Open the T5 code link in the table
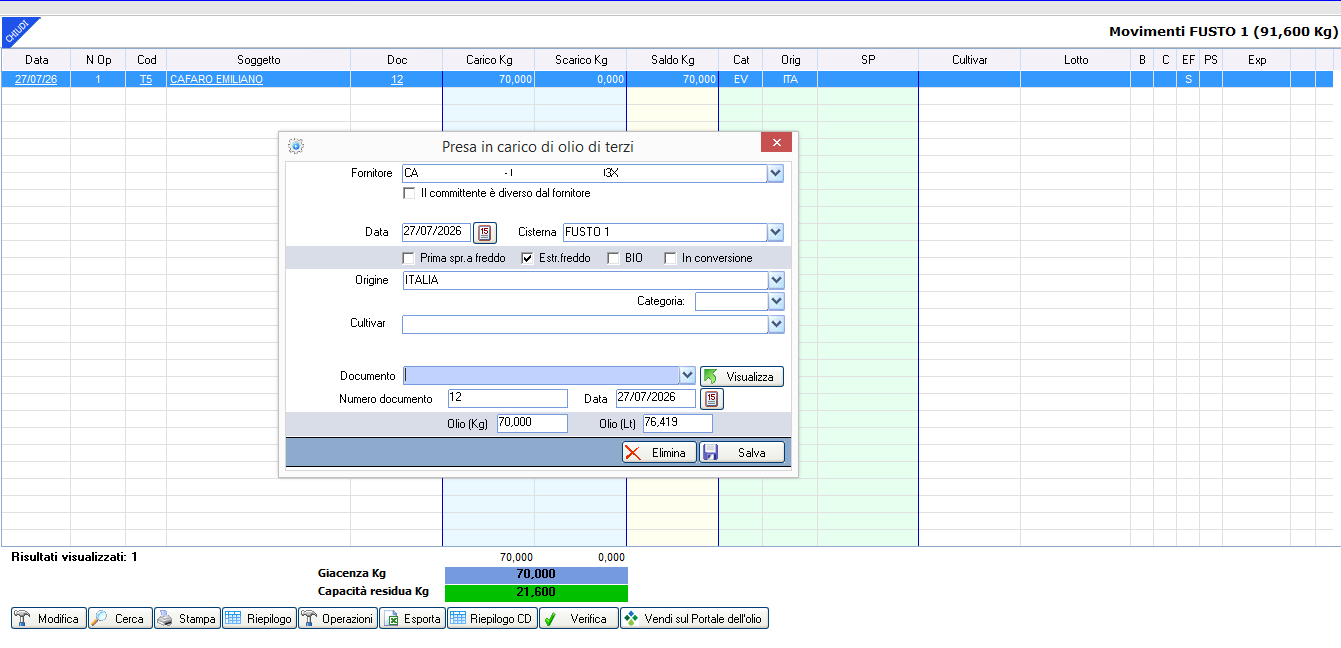1341x648 pixels. coord(146,79)
